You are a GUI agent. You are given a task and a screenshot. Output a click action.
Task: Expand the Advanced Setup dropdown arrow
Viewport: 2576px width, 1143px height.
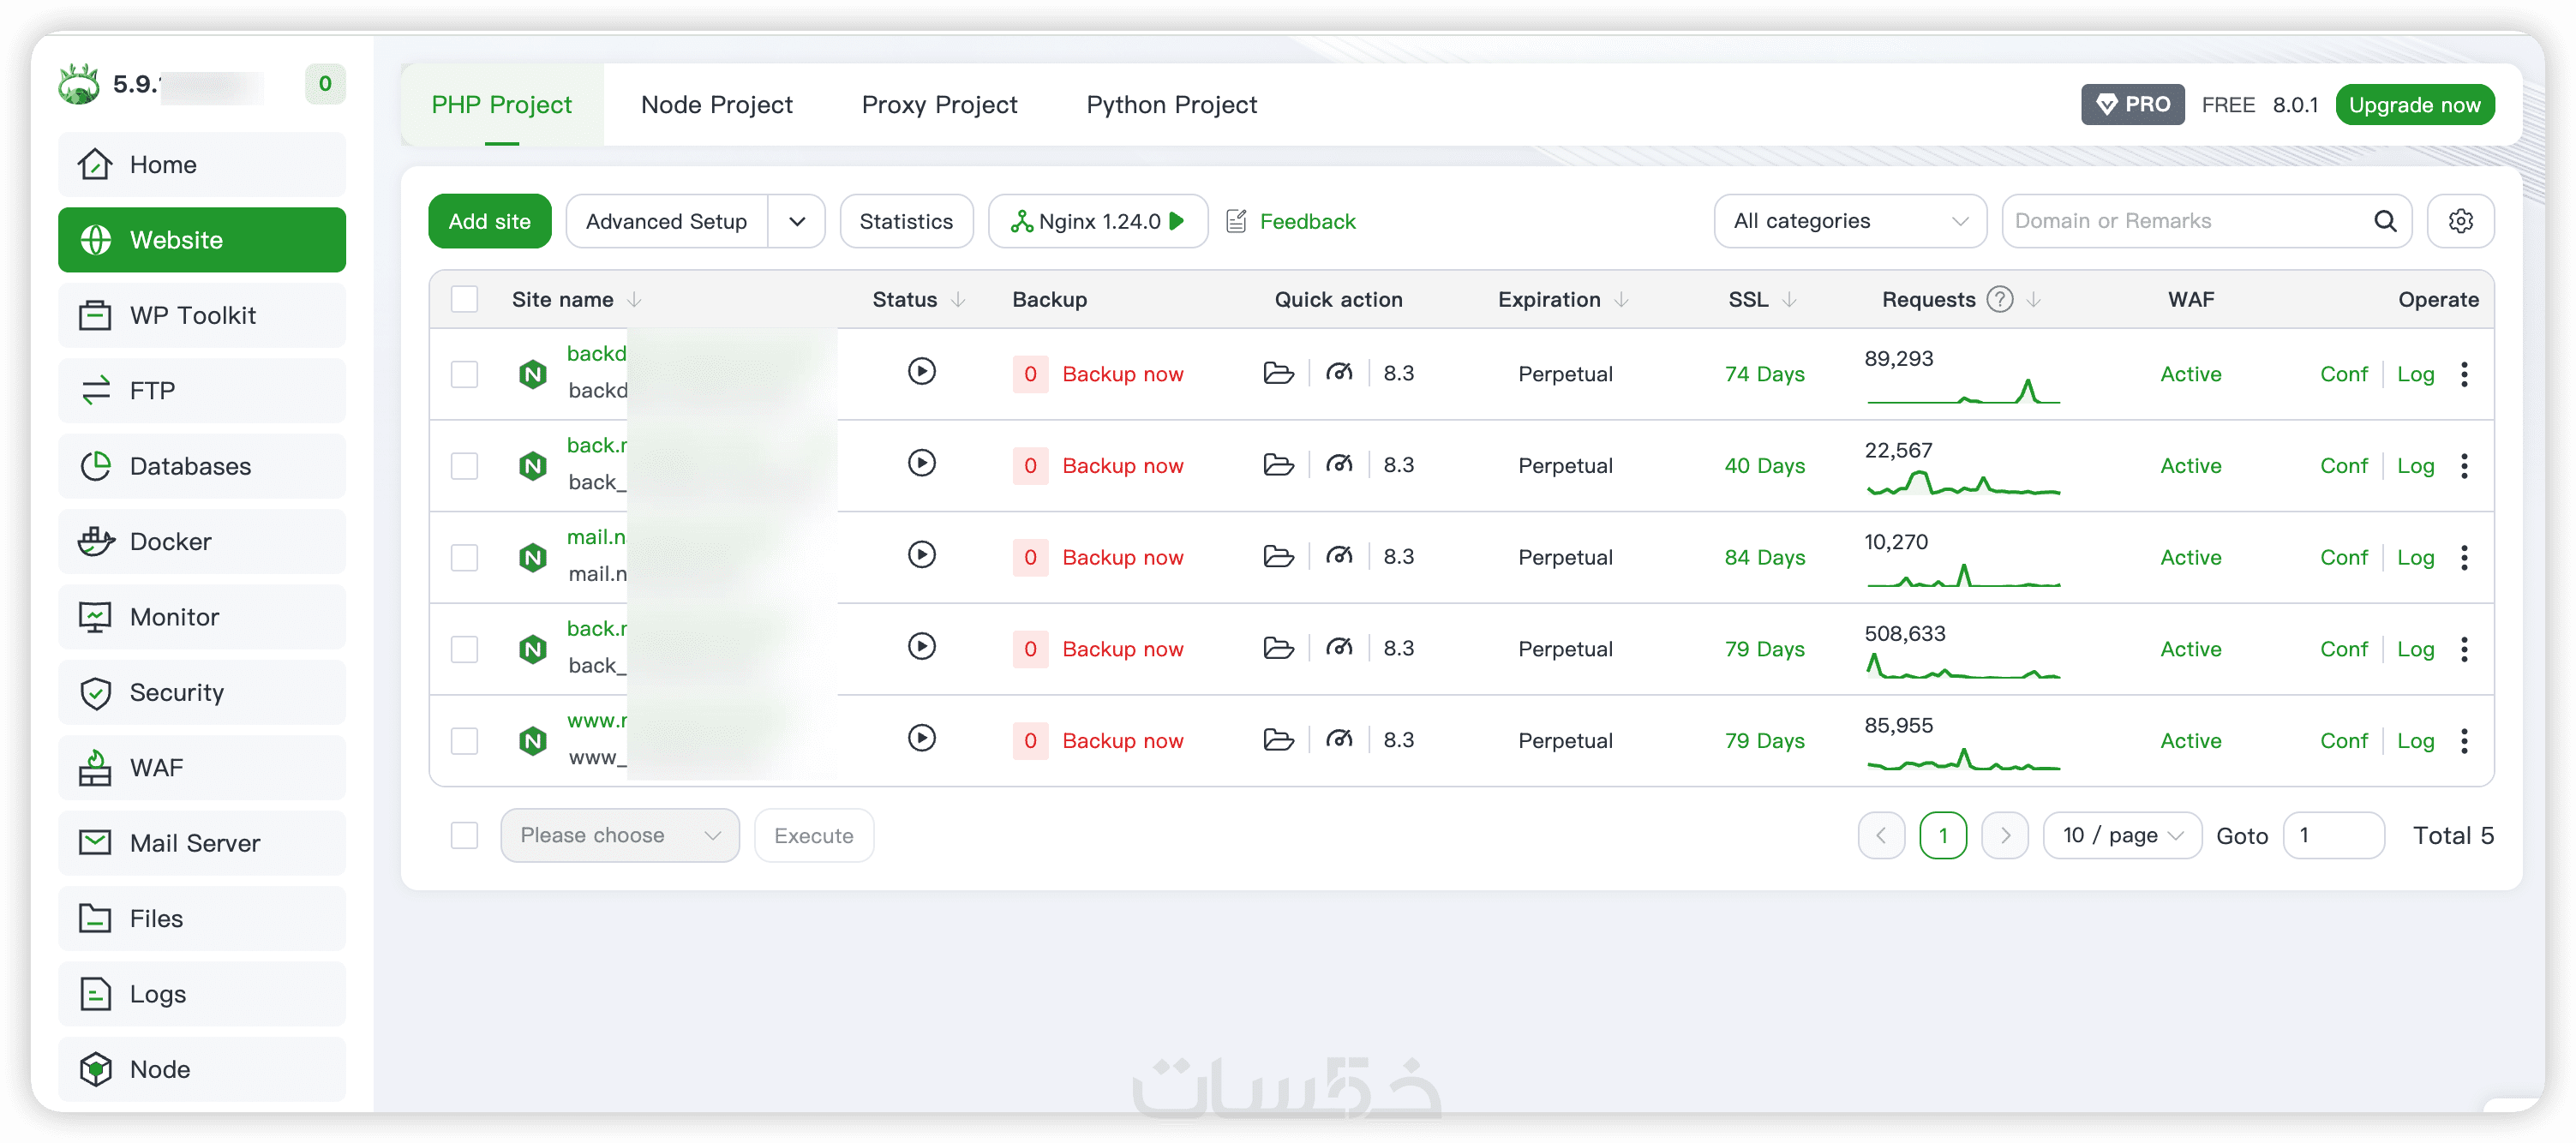point(796,221)
